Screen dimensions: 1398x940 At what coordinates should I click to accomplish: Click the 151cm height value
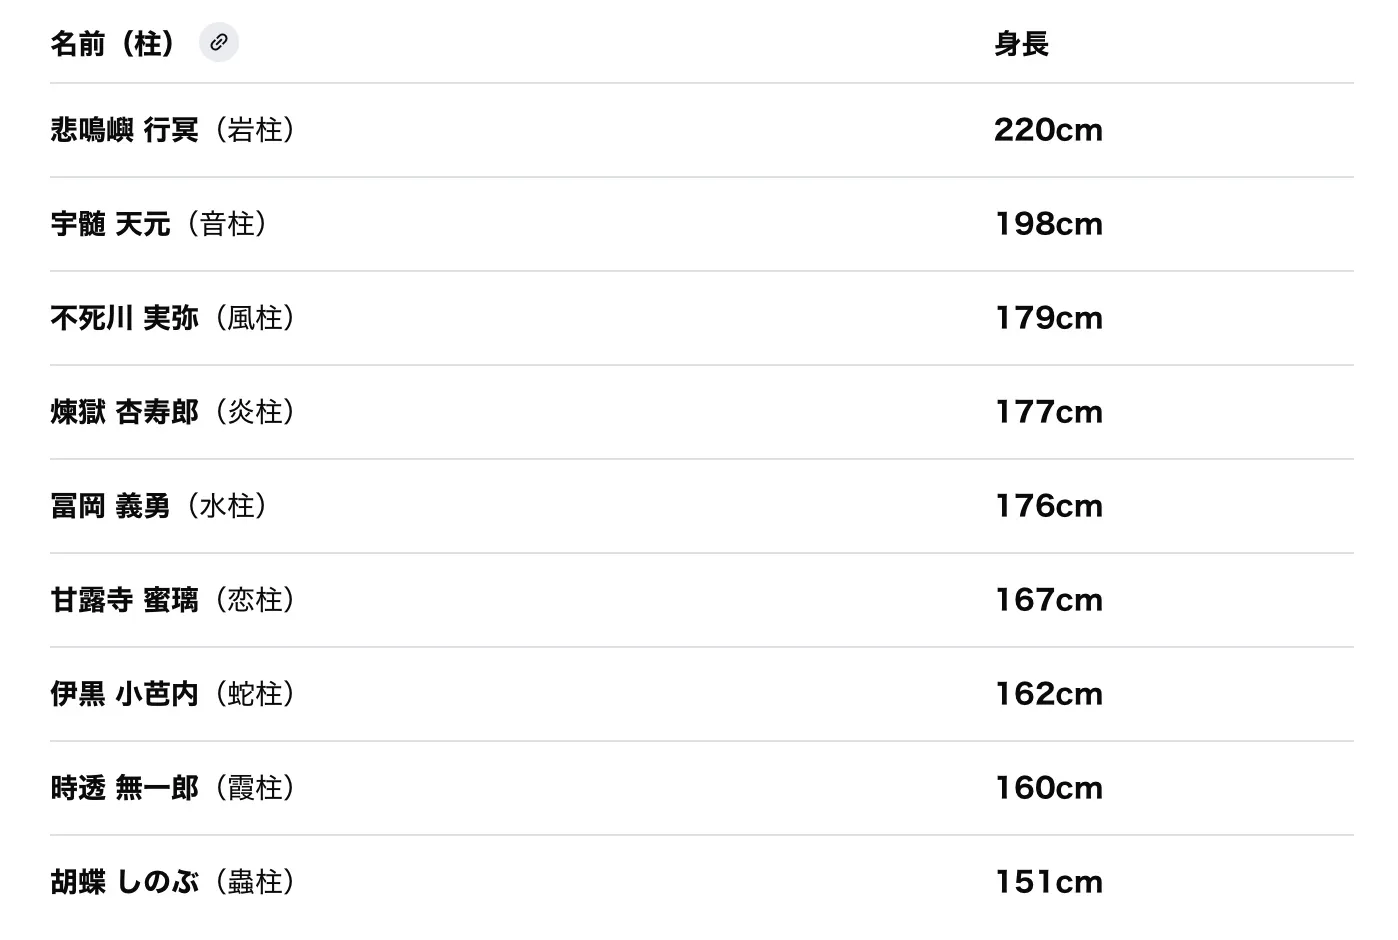1048,882
